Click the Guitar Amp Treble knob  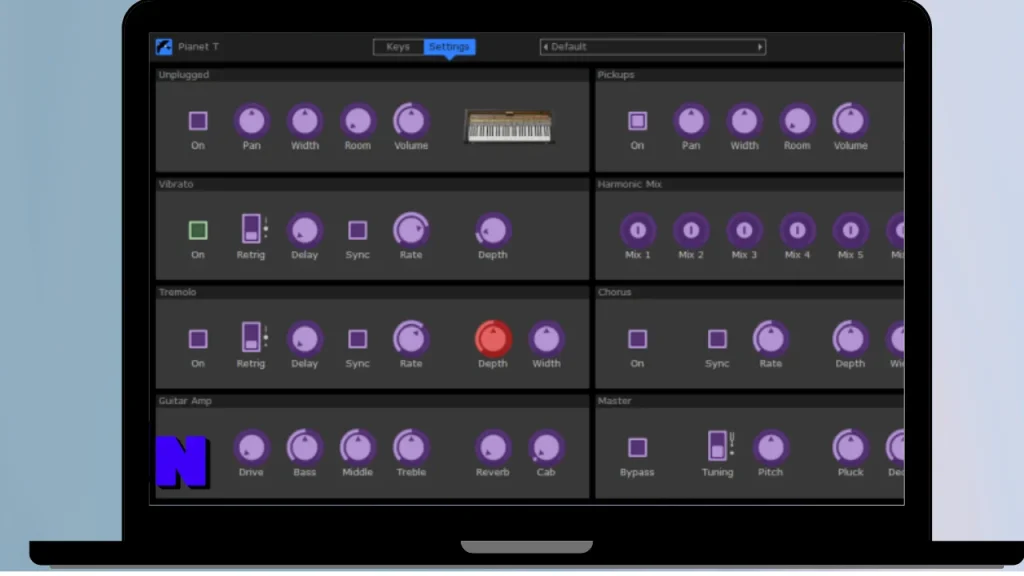411,448
